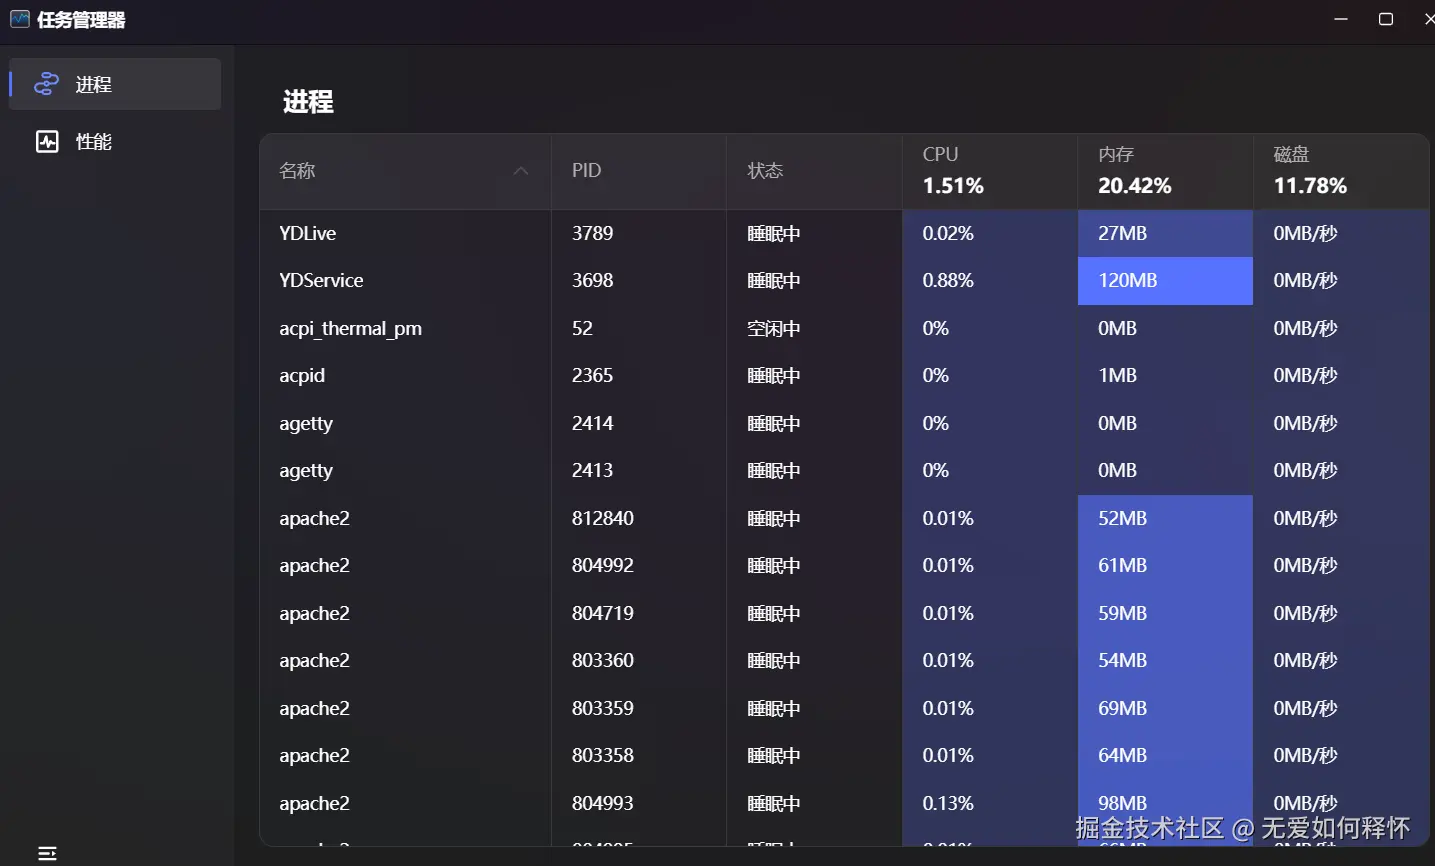Maximize the Task Manager window
The height and width of the screenshot is (866, 1435).
coord(1386,19)
